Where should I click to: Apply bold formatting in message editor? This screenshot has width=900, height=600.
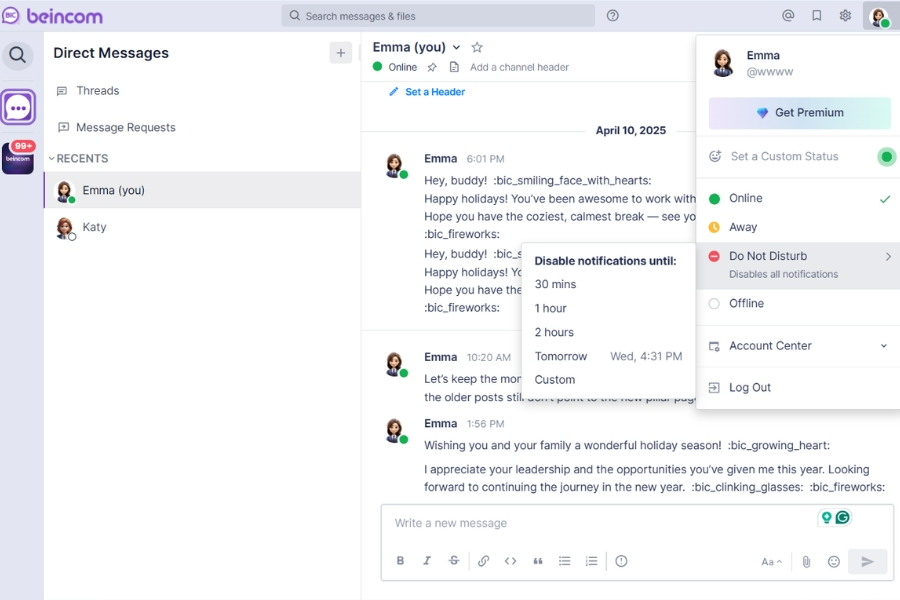coord(400,561)
